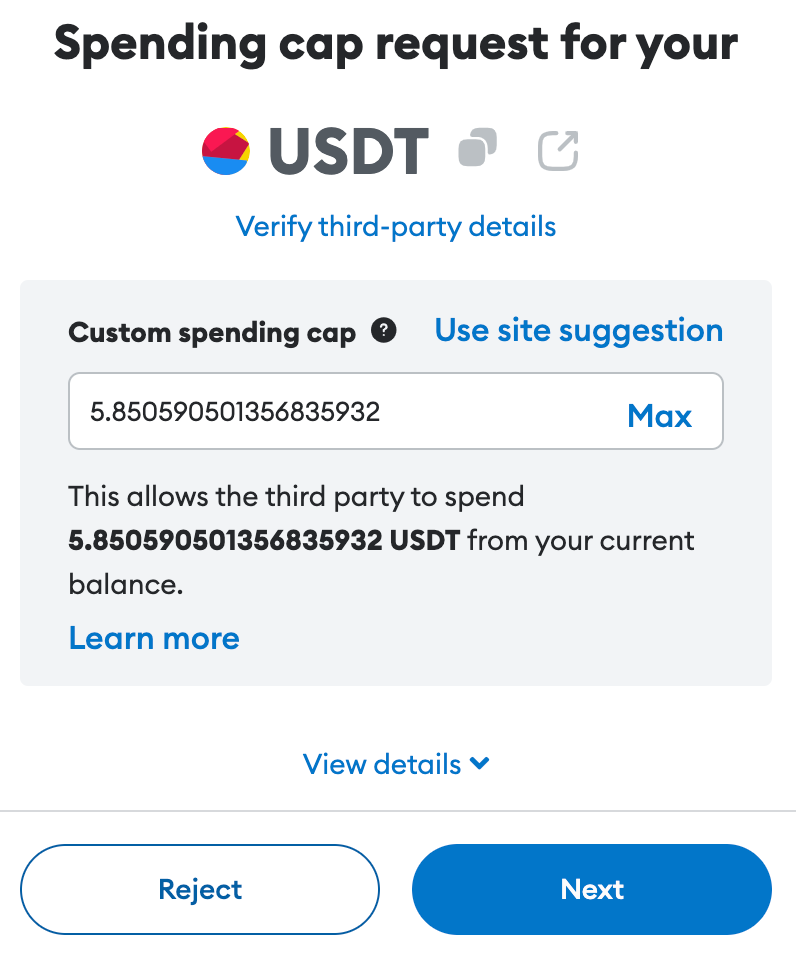The image size is (796, 960).
Task: Click Use site suggestion
Action: pyautogui.click(x=578, y=330)
